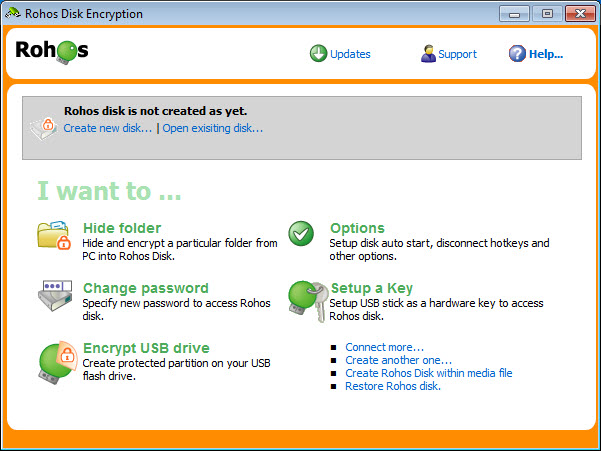
Task: Click the Create another one link
Action: click(x=398, y=360)
